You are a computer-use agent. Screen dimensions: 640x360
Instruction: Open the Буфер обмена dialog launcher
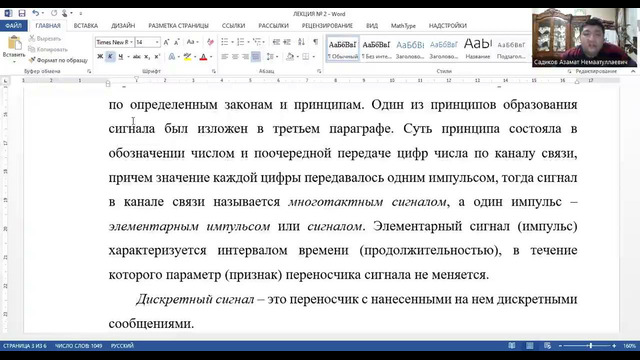[89, 71]
